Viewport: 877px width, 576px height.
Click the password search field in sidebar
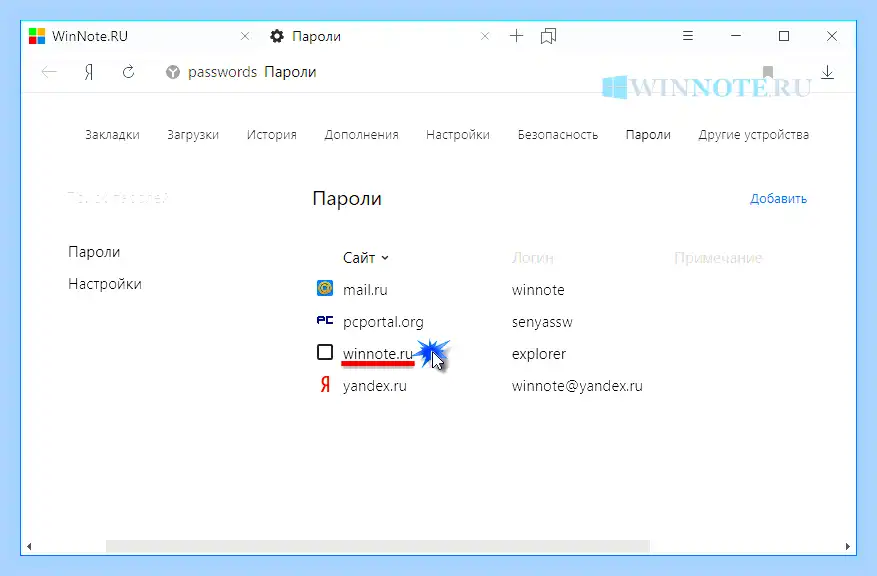tap(117, 198)
